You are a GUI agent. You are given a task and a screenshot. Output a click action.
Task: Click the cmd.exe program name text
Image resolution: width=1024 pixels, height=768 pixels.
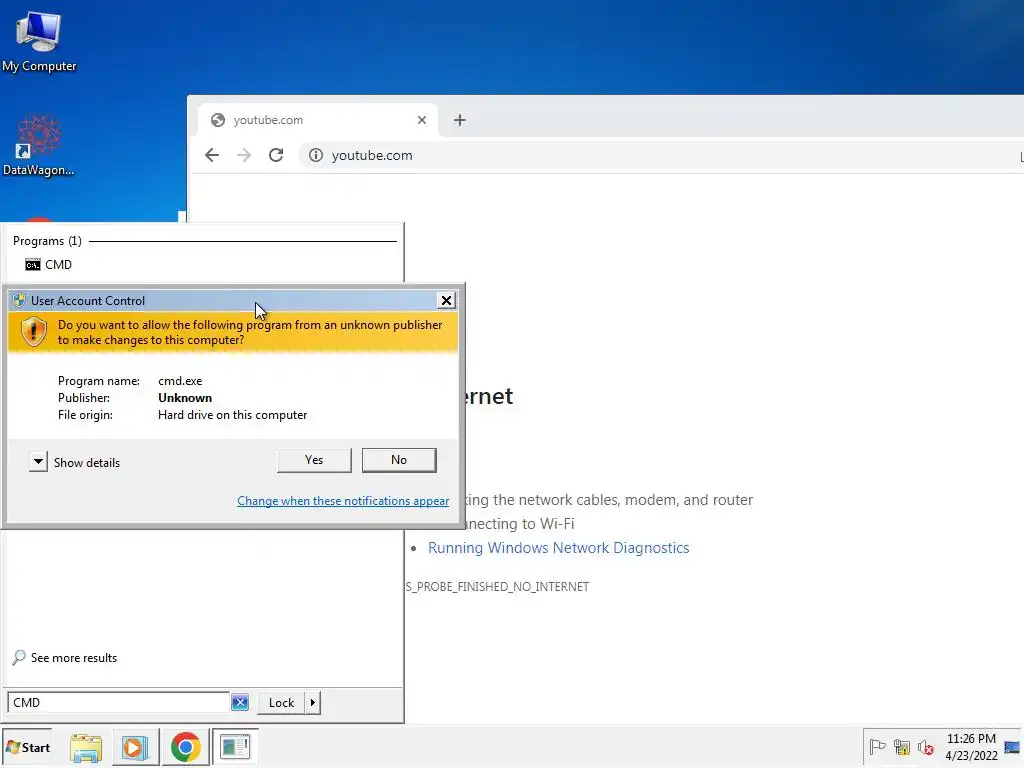[x=180, y=381]
